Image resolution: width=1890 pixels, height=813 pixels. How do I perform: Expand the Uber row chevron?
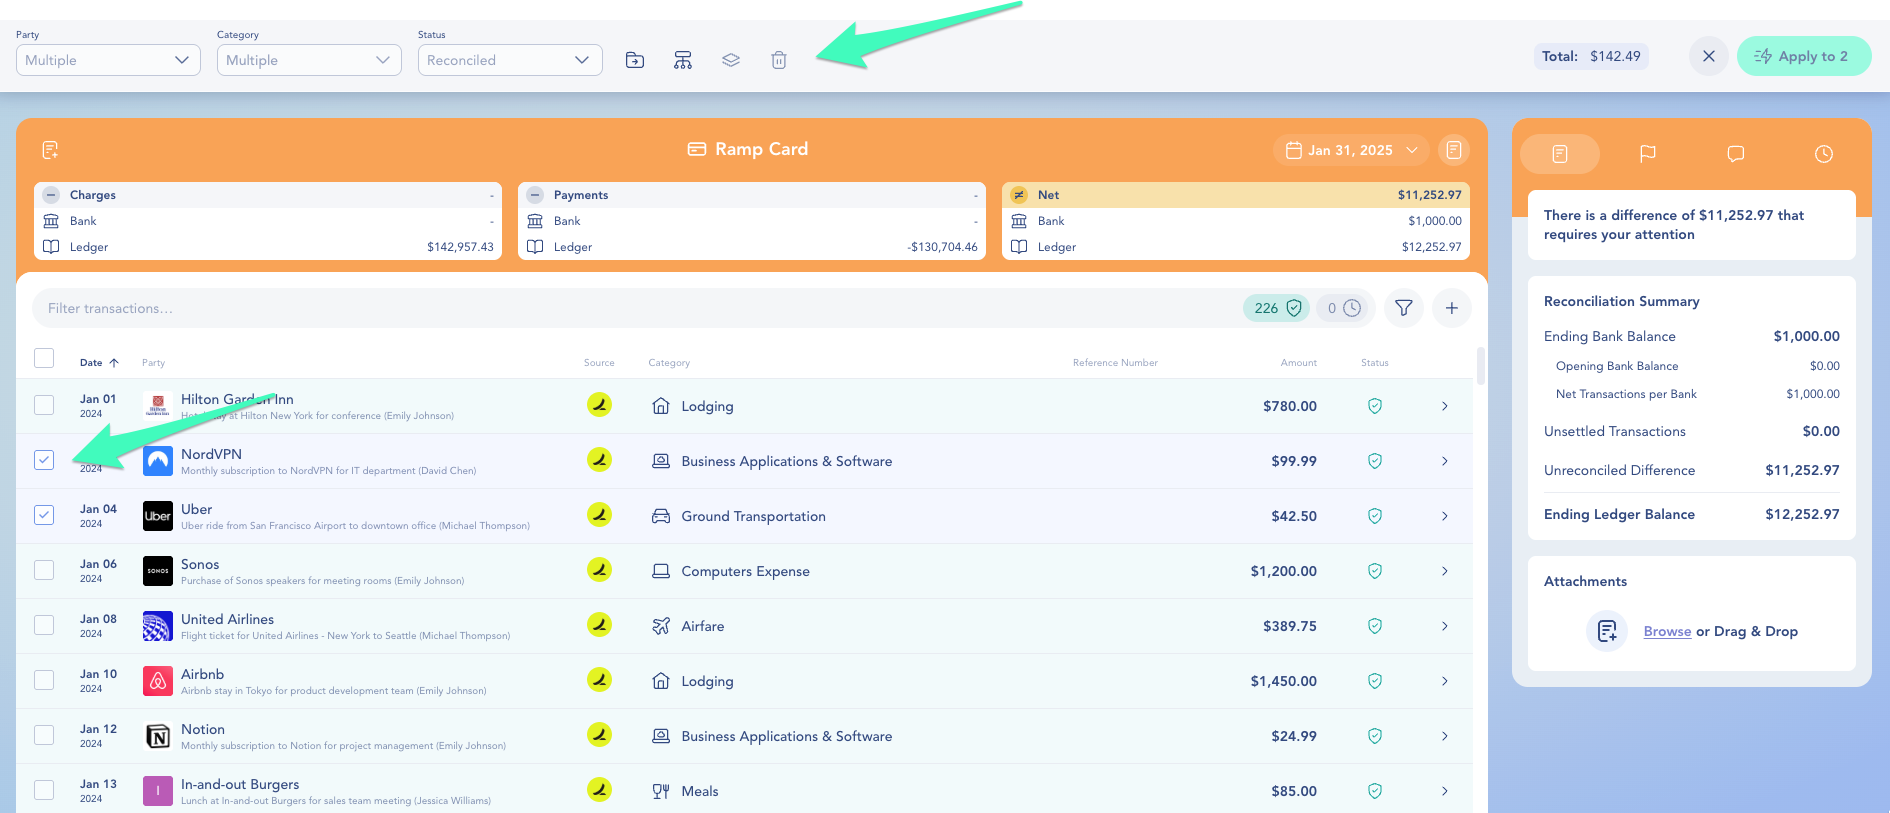pos(1445,516)
